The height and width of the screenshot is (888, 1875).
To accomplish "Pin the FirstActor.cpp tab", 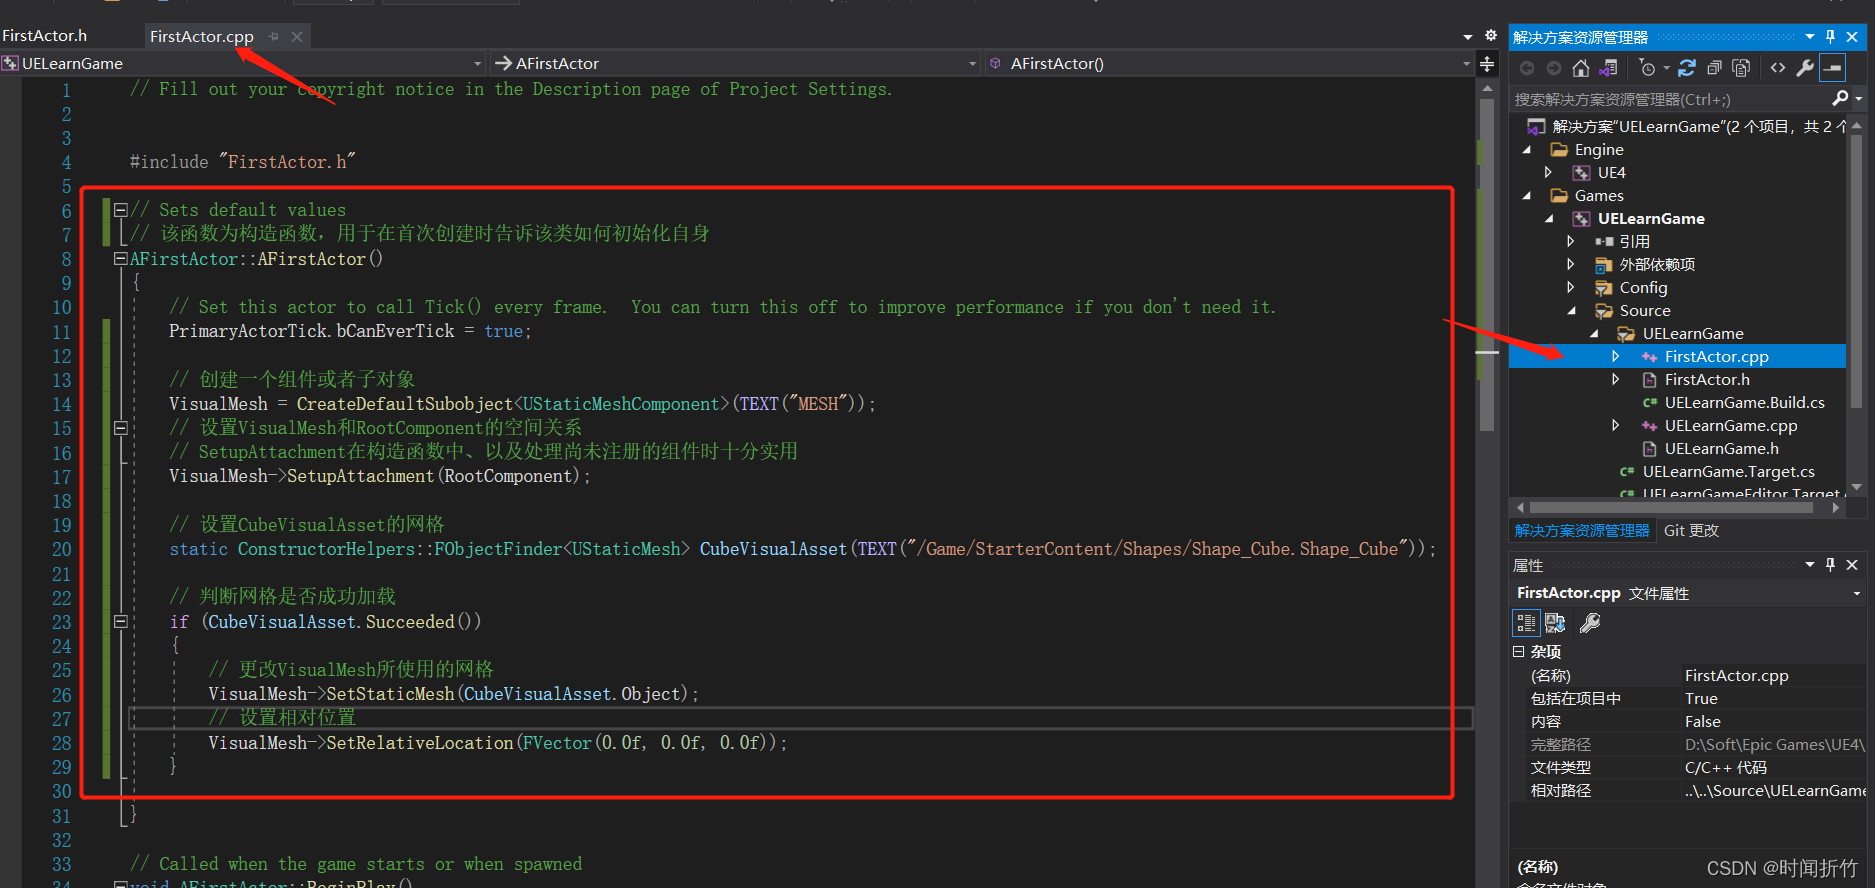I will tap(274, 36).
